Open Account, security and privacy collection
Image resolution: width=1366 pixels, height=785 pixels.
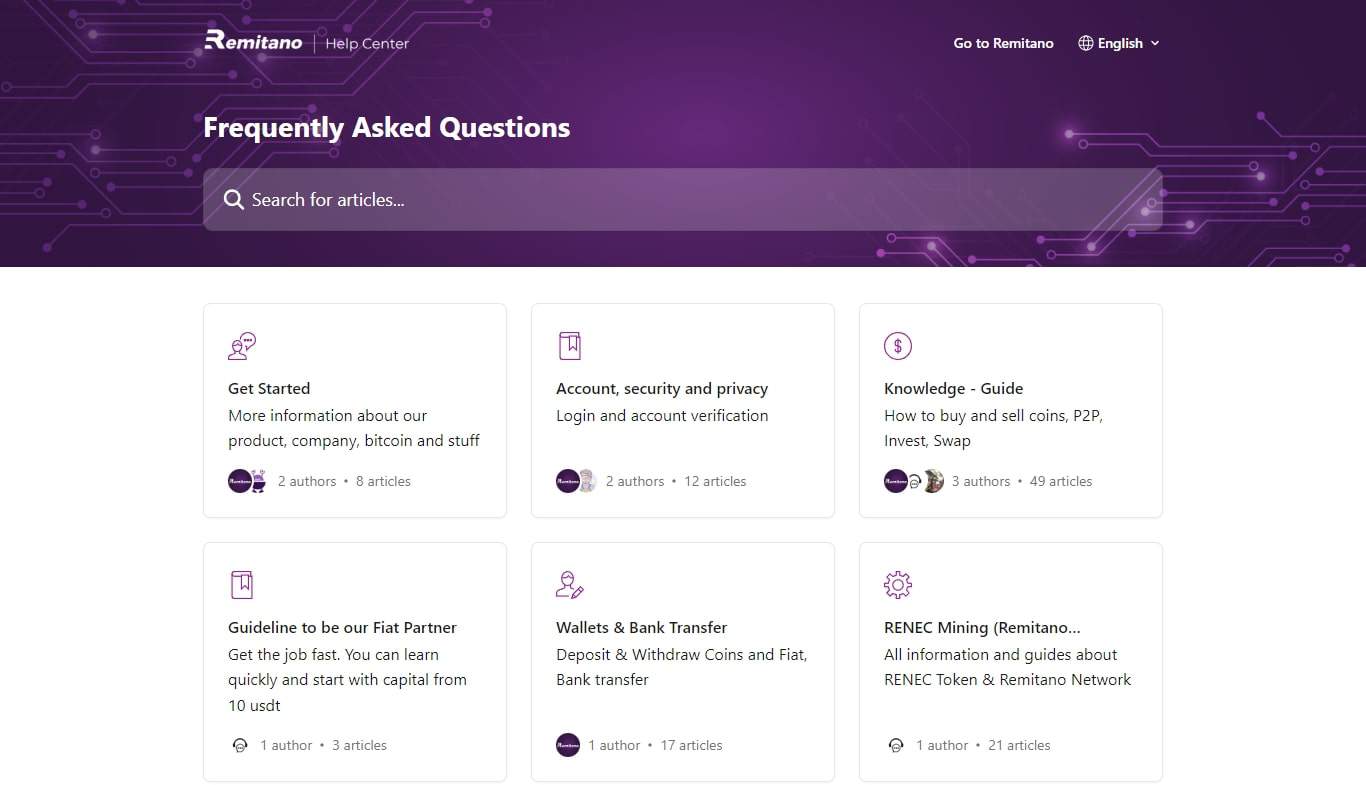click(662, 388)
